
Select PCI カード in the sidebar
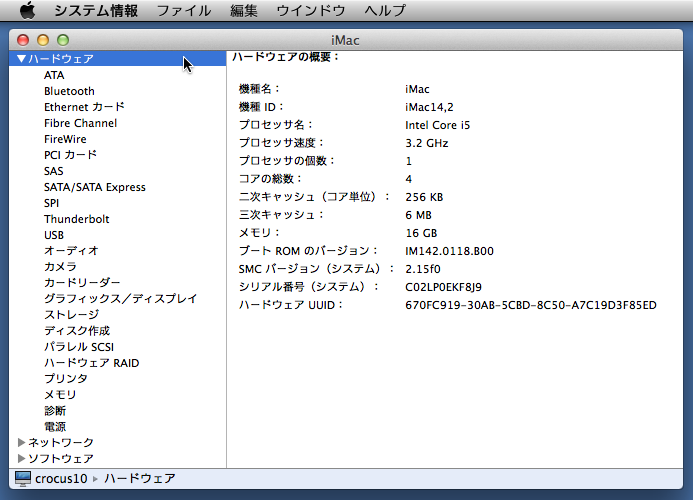click(x=70, y=155)
